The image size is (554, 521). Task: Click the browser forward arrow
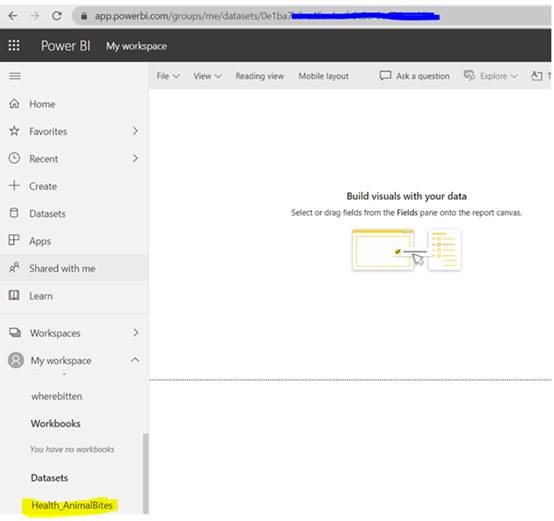click(35, 16)
